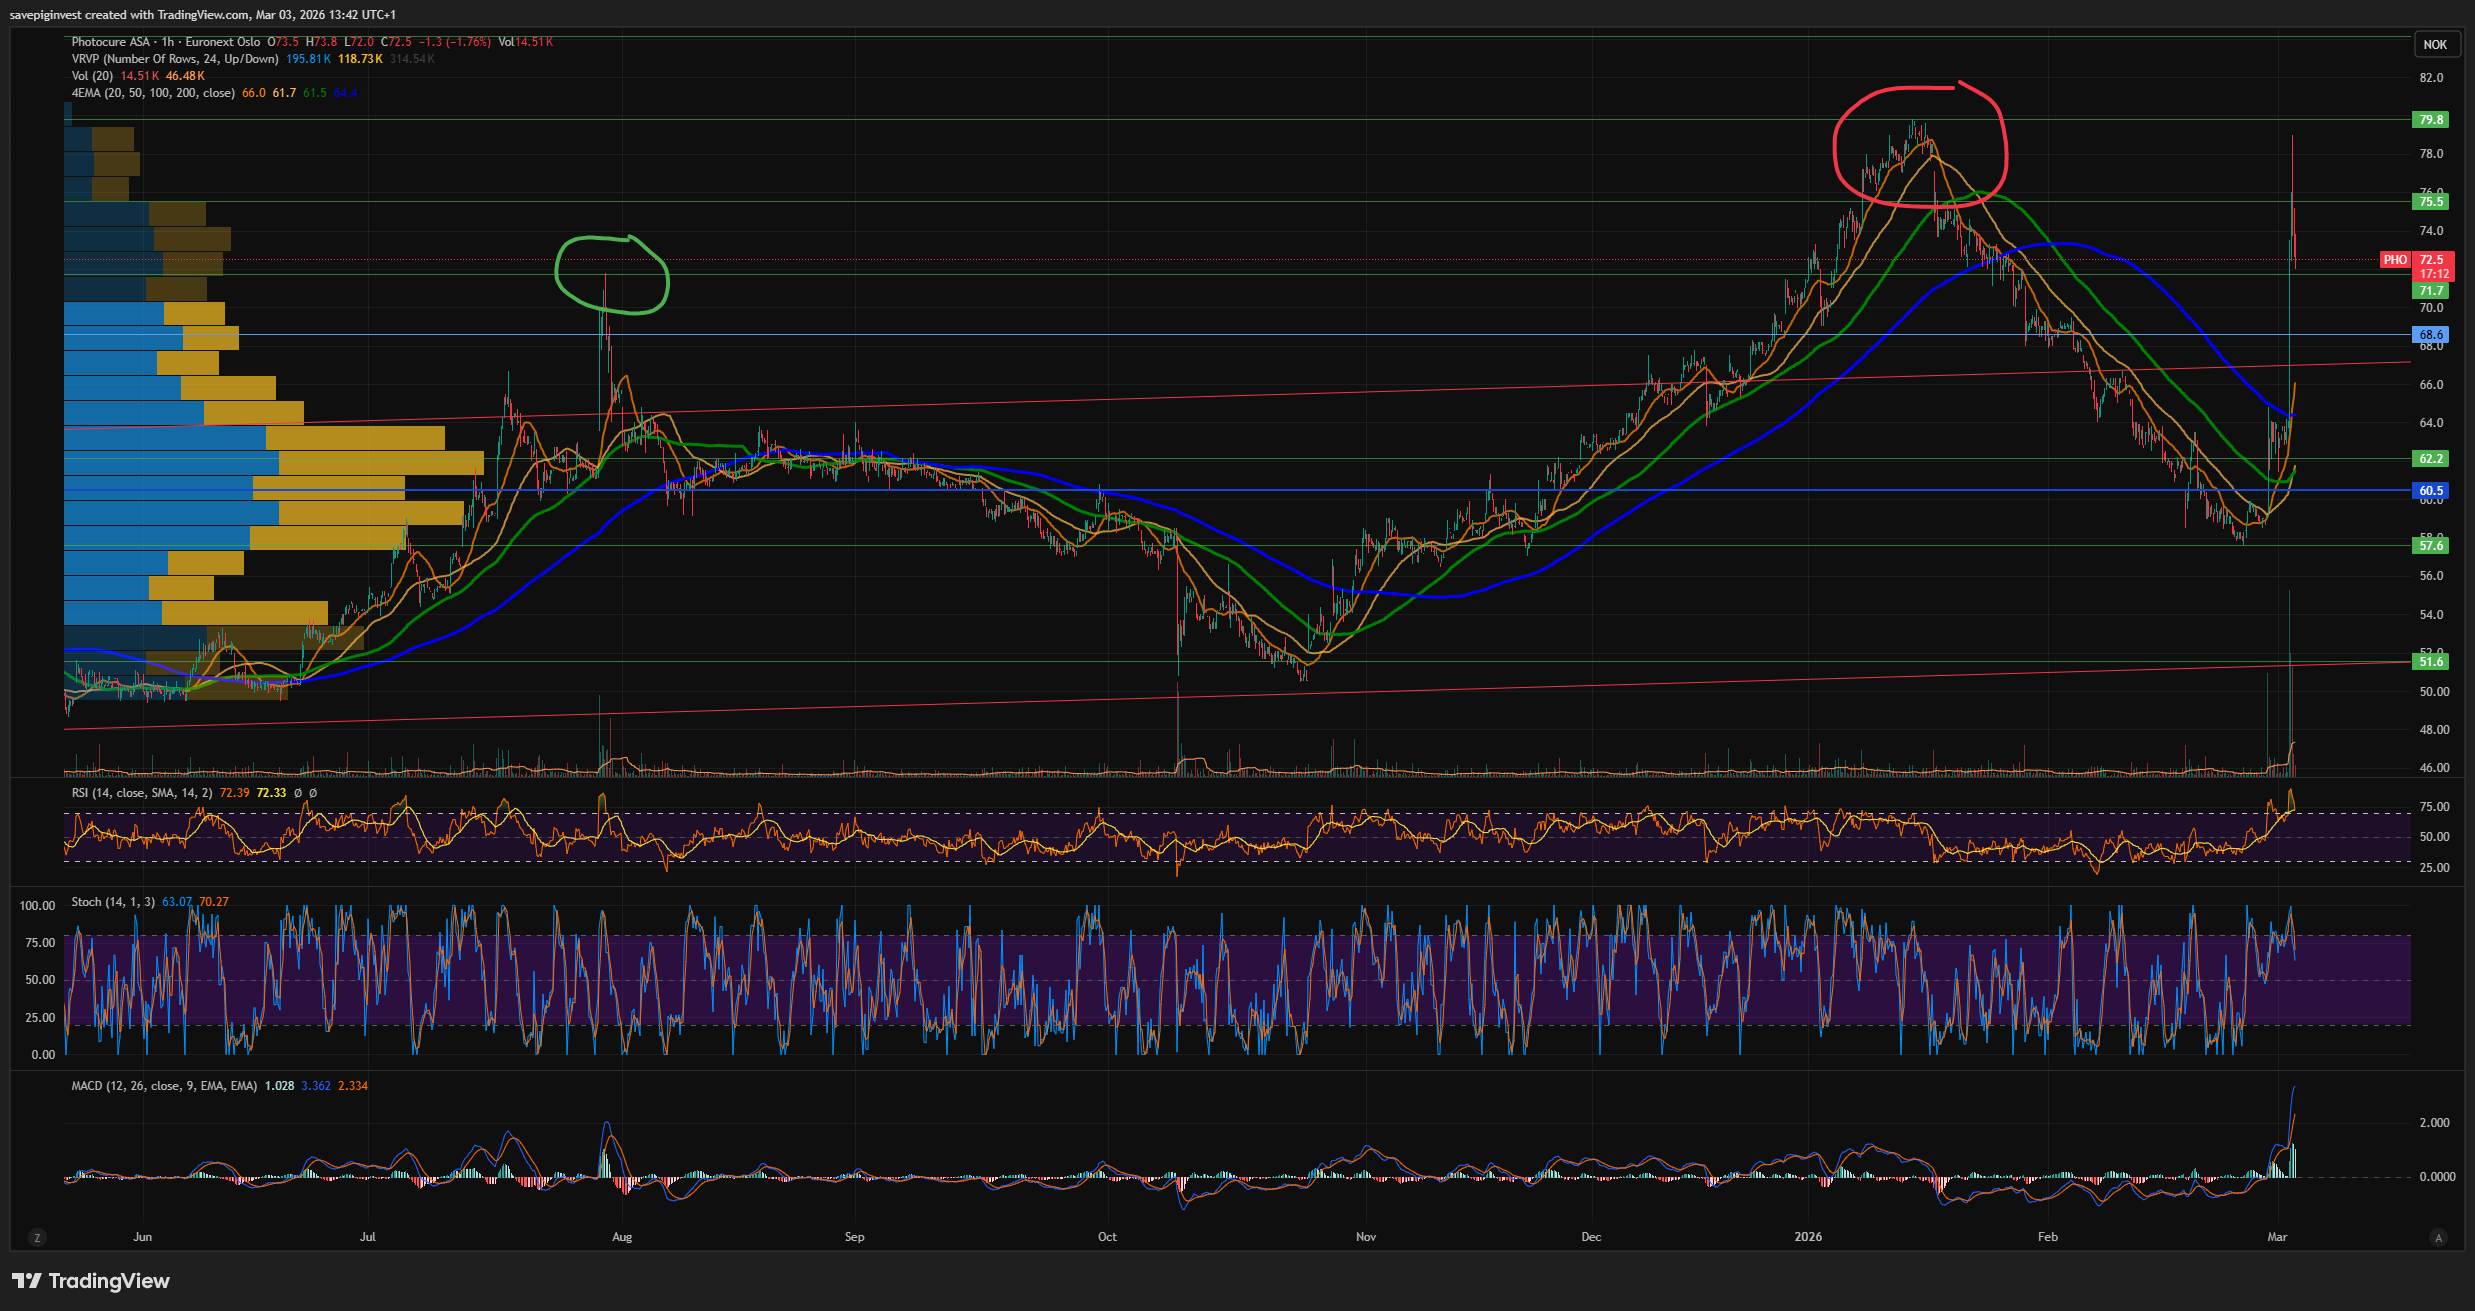Click the Nov label on time axis
This screenshot has height=1311, width=2475.
(x=1366, y=1237)
